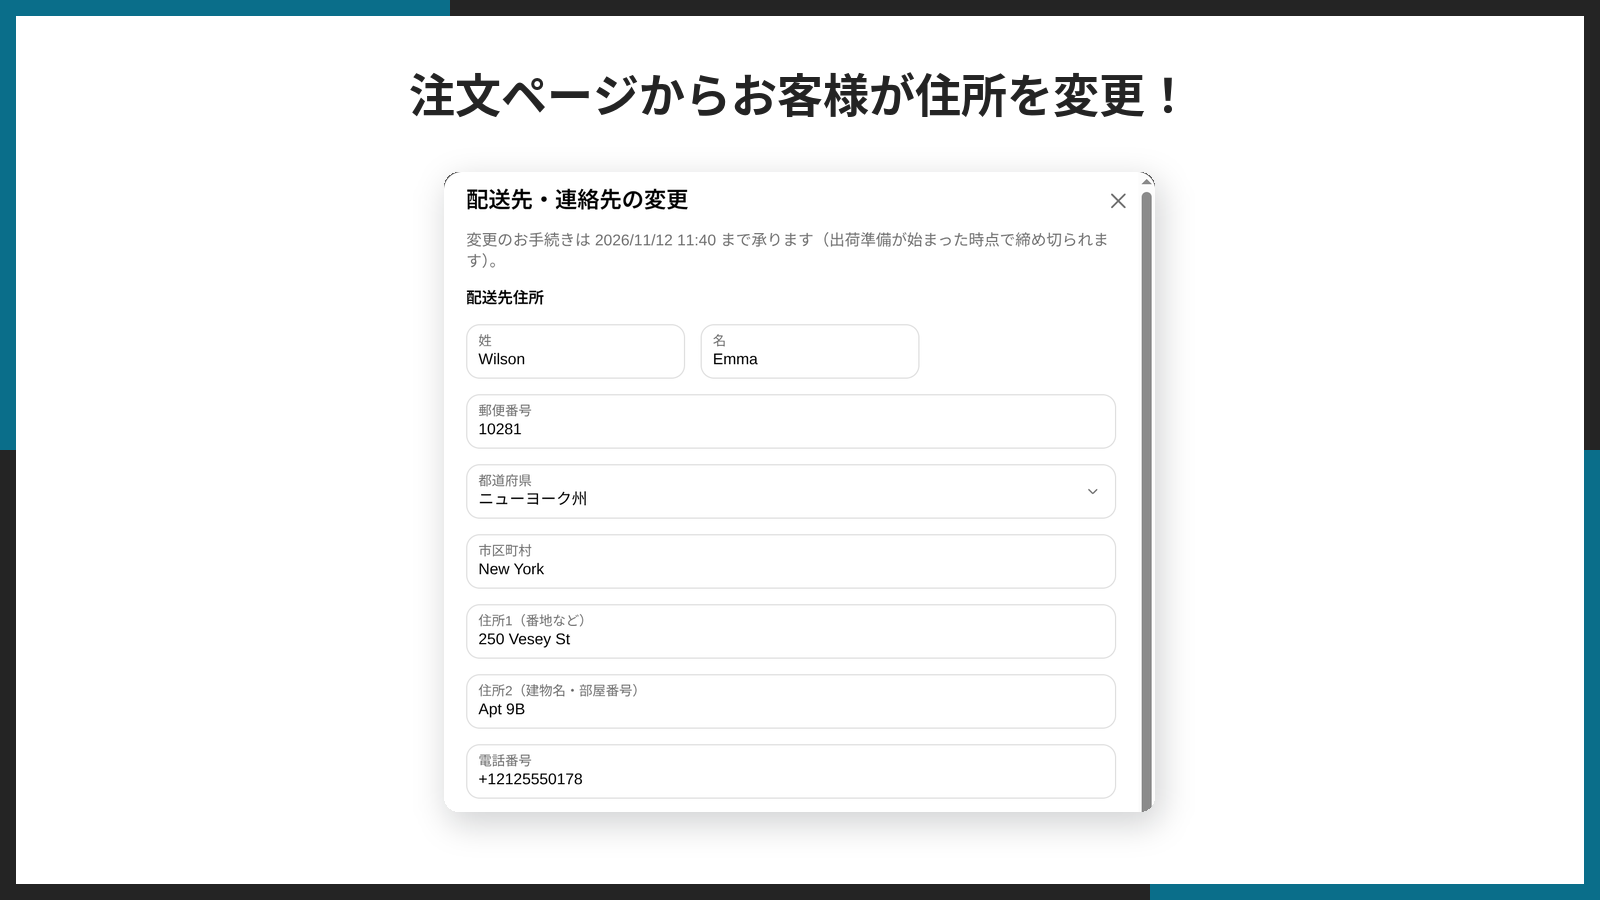This screenshot has width=1600, height=900.
Task: Edit the 住所1 field with 250 Vesey St
Action: (x=791, y=631)
